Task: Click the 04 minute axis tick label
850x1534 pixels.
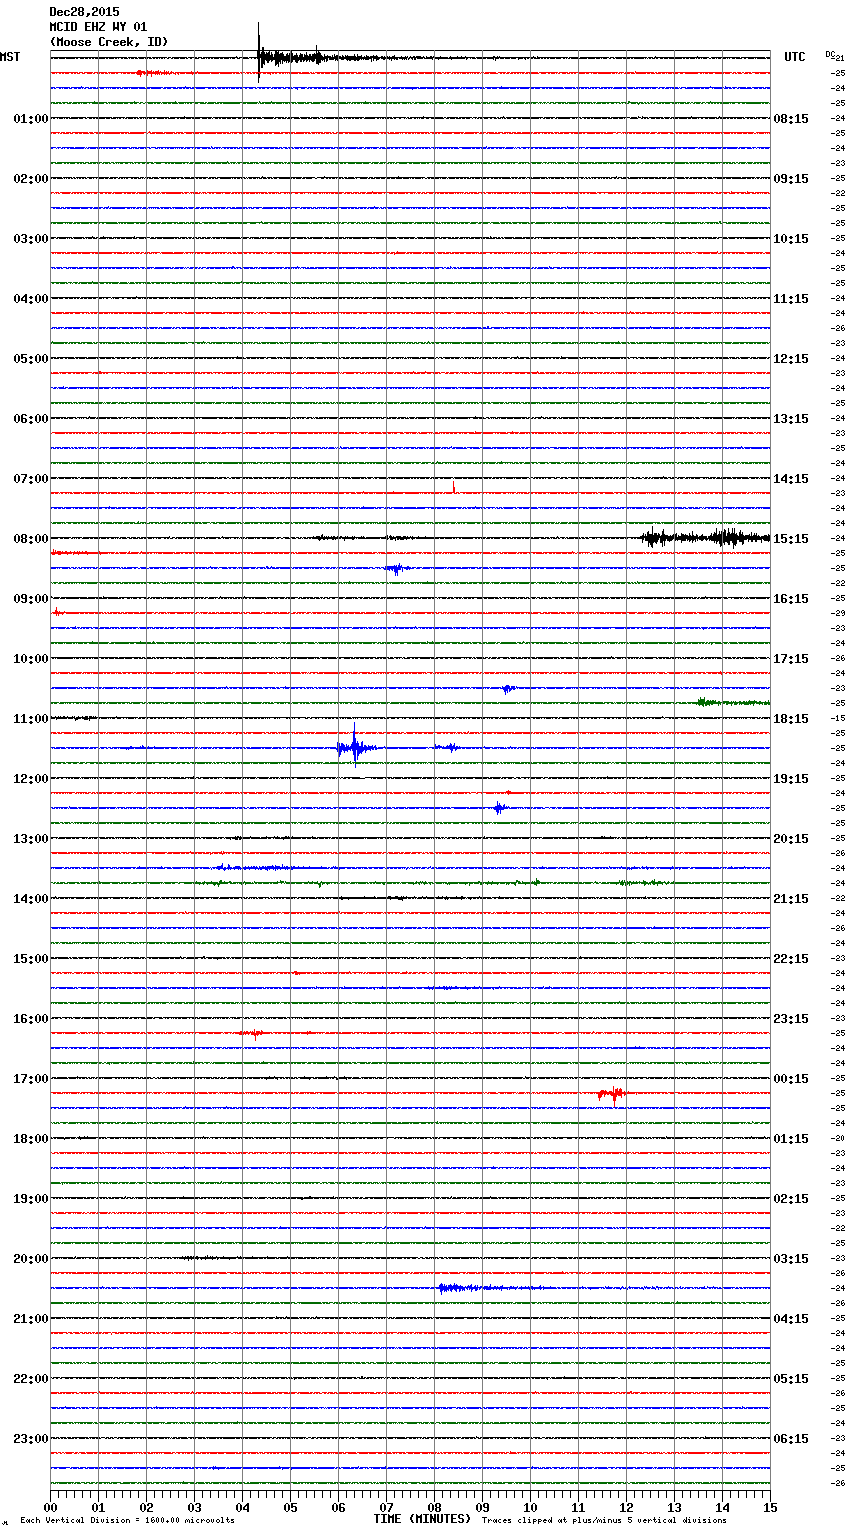Action: [x=242, y=1506]
